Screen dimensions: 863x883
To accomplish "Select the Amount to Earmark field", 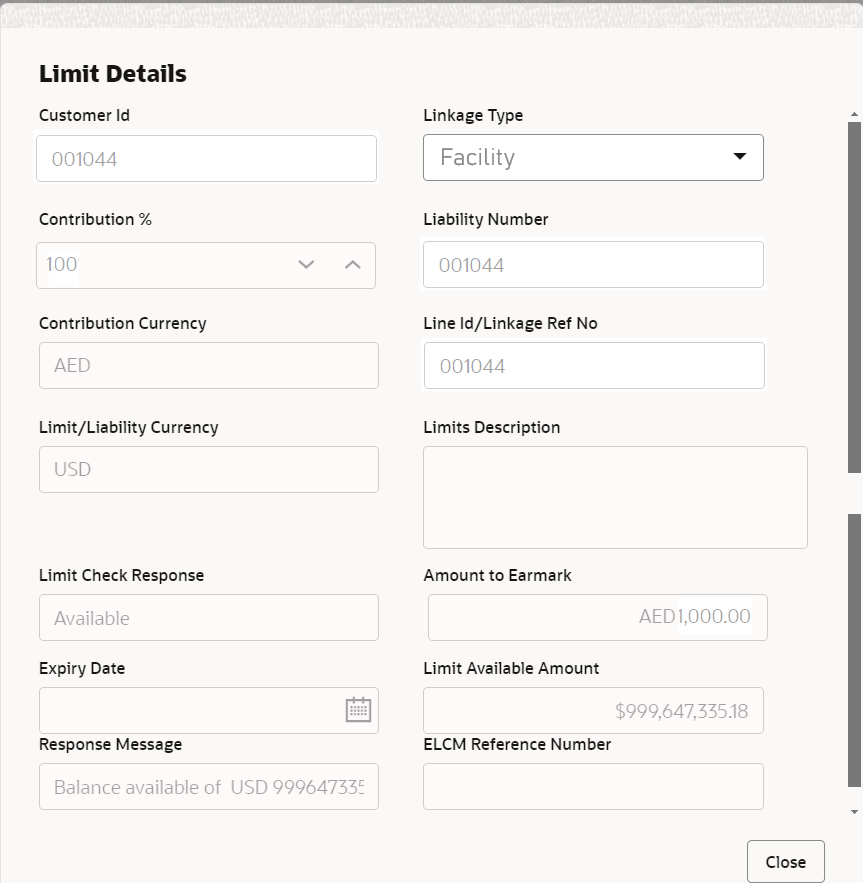I will (x=597, y=617).
